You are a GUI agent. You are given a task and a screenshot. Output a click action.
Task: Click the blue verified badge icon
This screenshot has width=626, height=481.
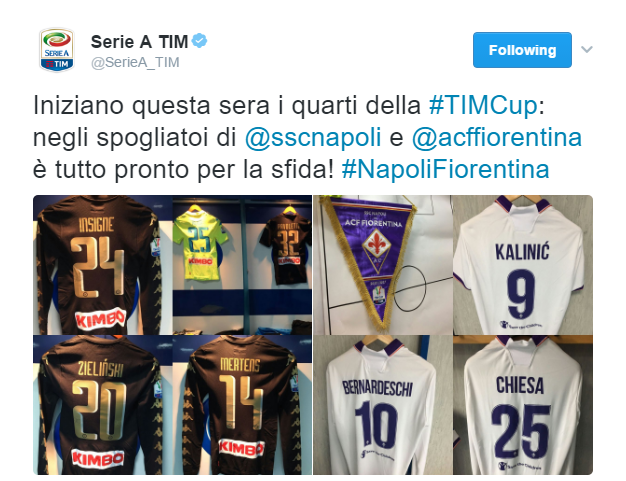click(199, 41)
